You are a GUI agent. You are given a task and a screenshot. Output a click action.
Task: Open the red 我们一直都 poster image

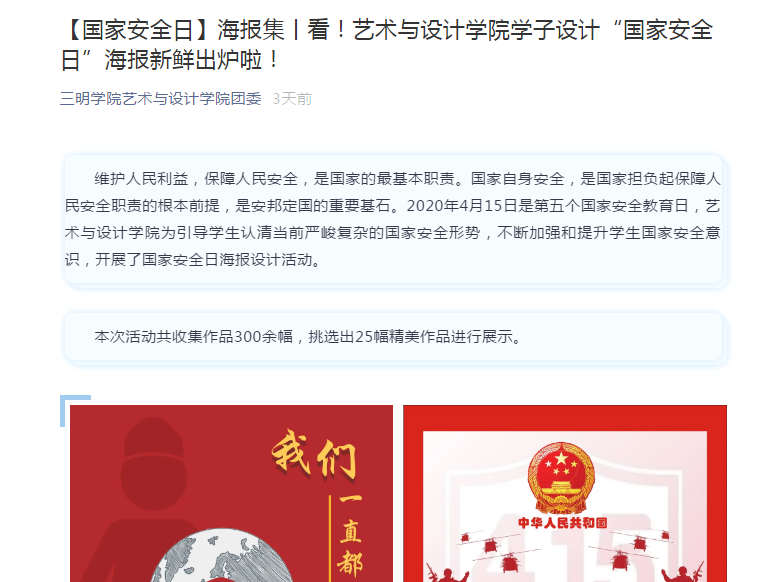tap(231, 493)
